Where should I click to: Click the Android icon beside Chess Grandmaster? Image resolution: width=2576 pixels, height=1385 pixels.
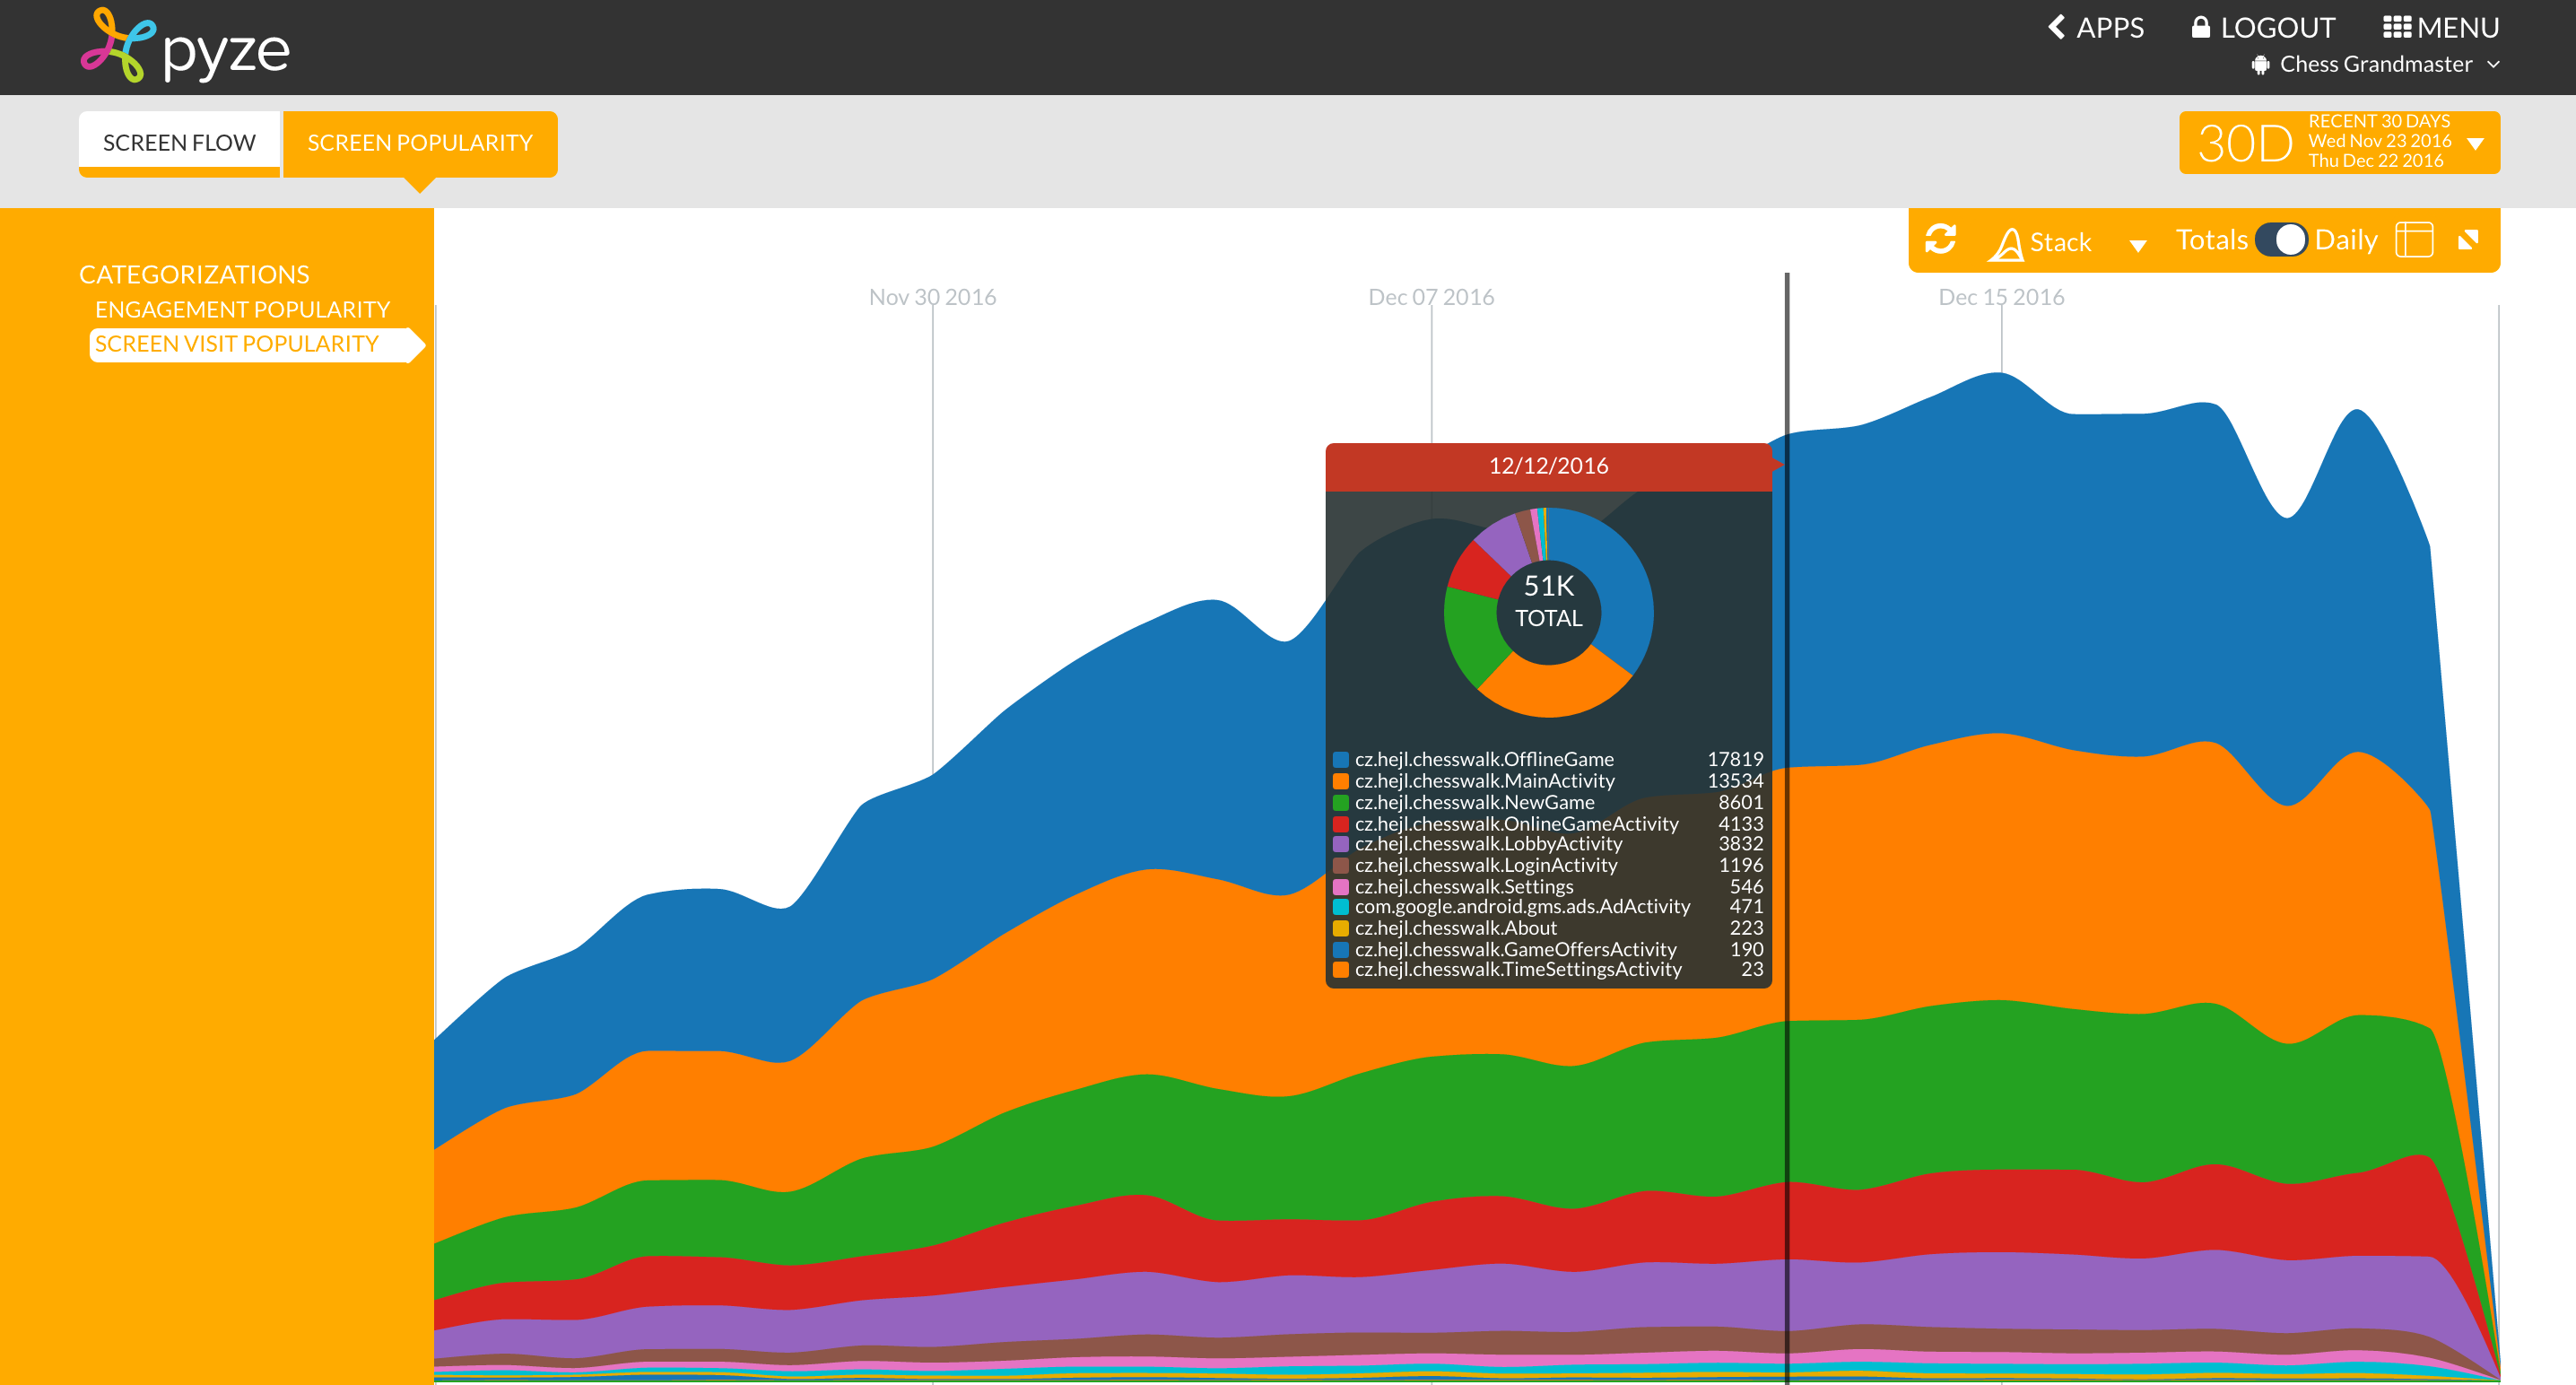[x=2260, y=65]
